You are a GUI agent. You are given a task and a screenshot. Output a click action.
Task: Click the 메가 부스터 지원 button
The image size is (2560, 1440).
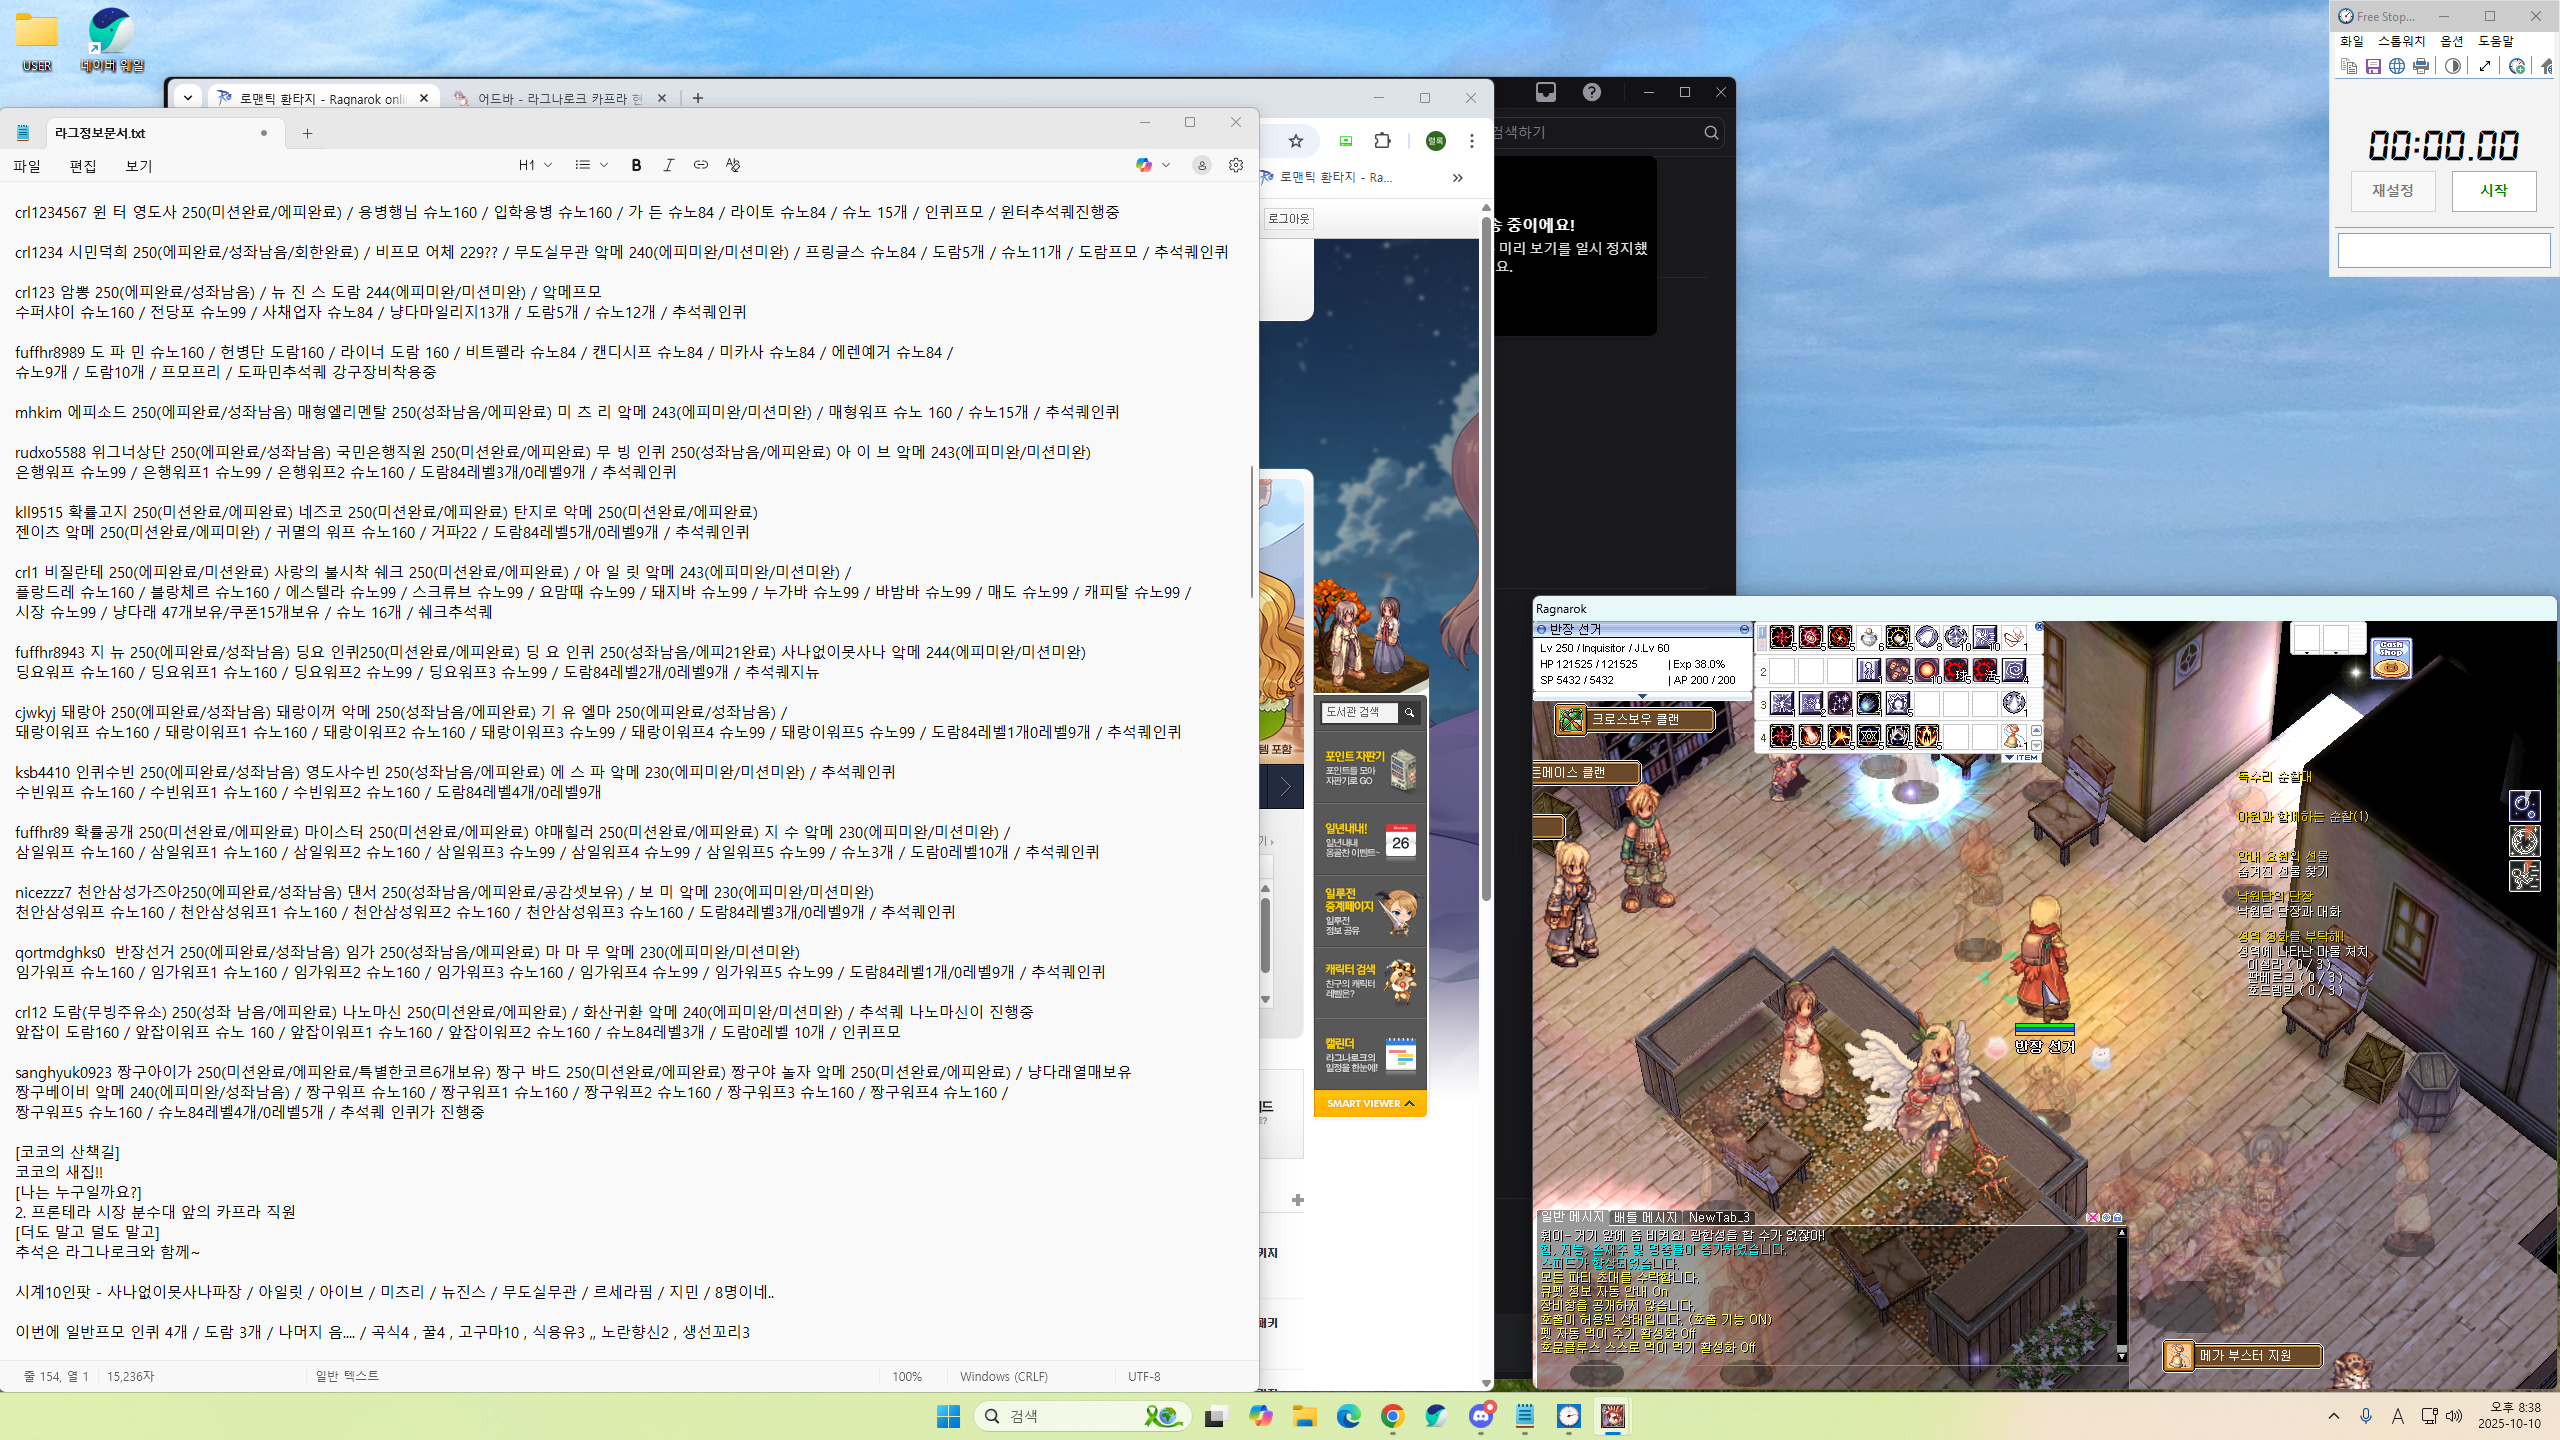2244,1355
